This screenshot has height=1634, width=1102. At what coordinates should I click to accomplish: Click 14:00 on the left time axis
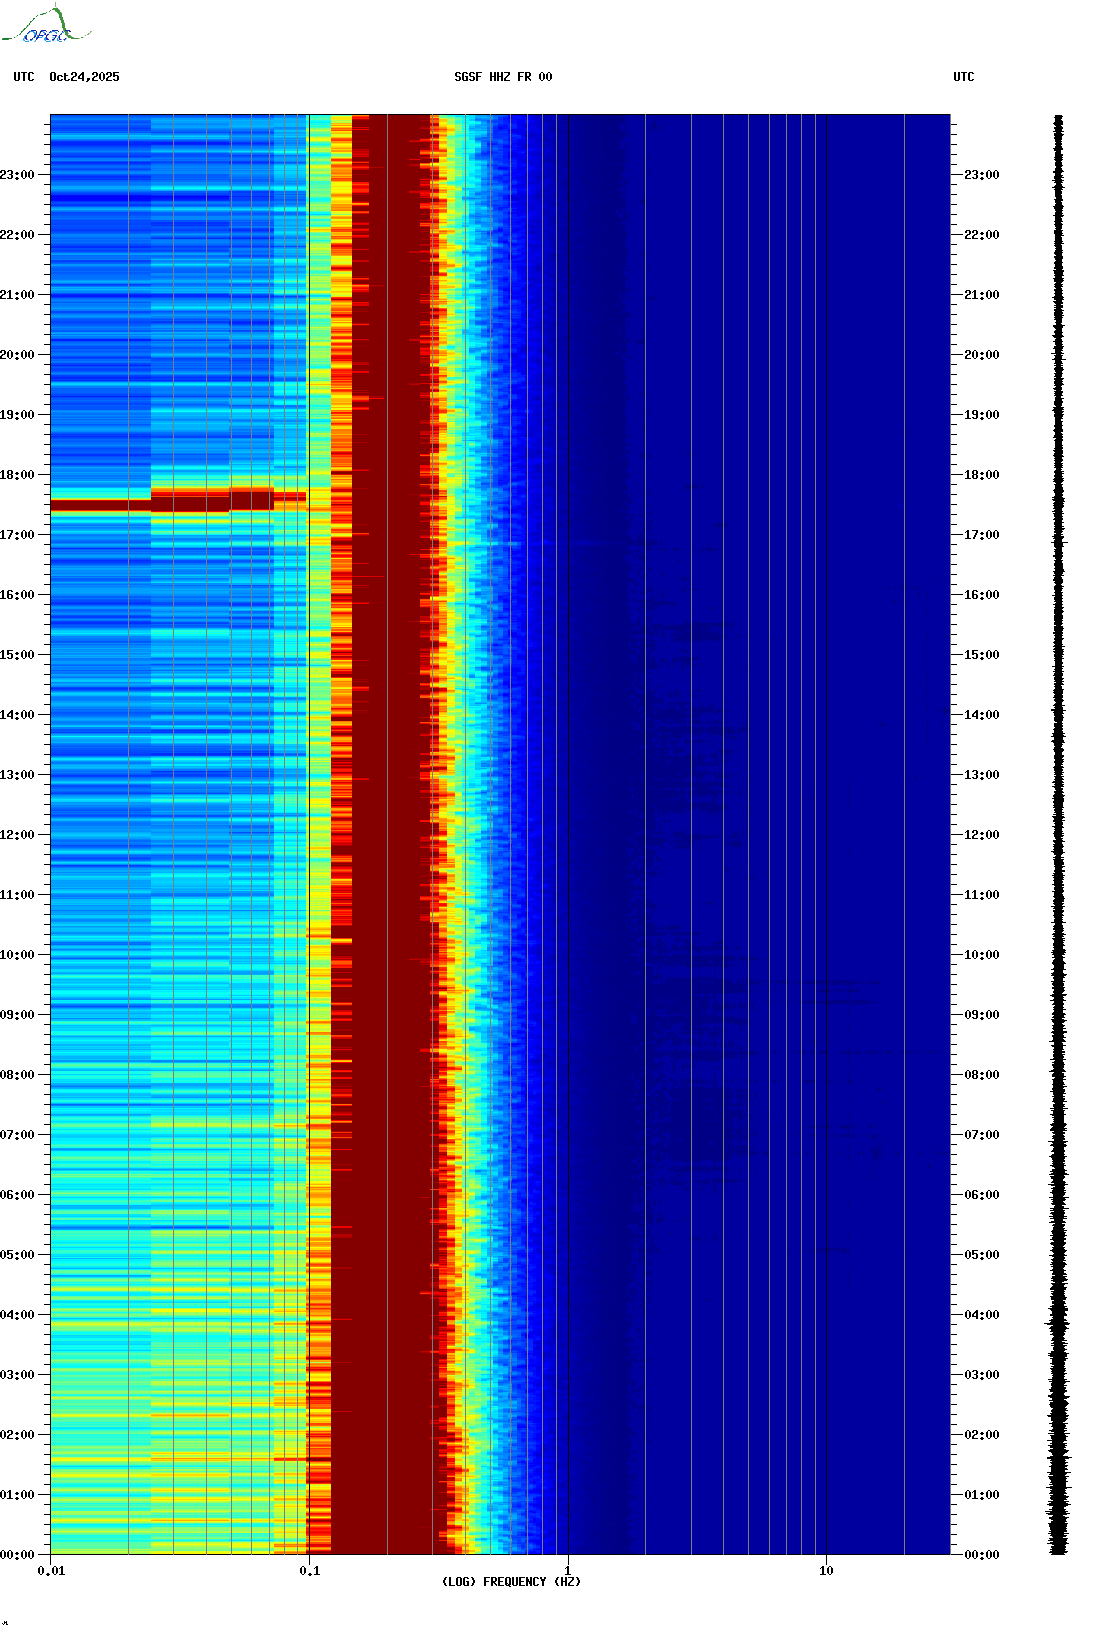17,715
